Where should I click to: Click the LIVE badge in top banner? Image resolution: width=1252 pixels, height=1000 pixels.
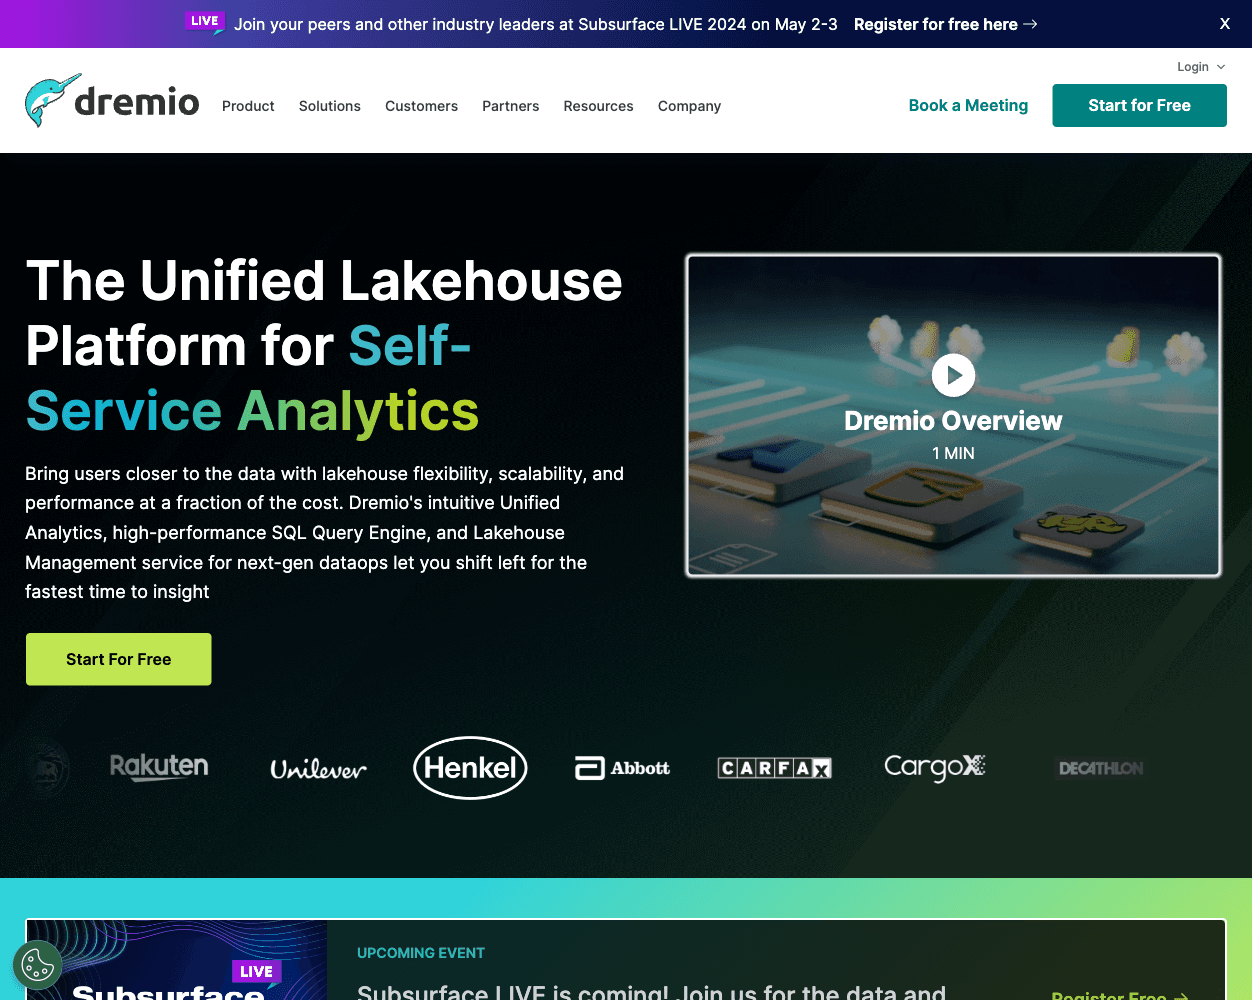tap(205, 22)
